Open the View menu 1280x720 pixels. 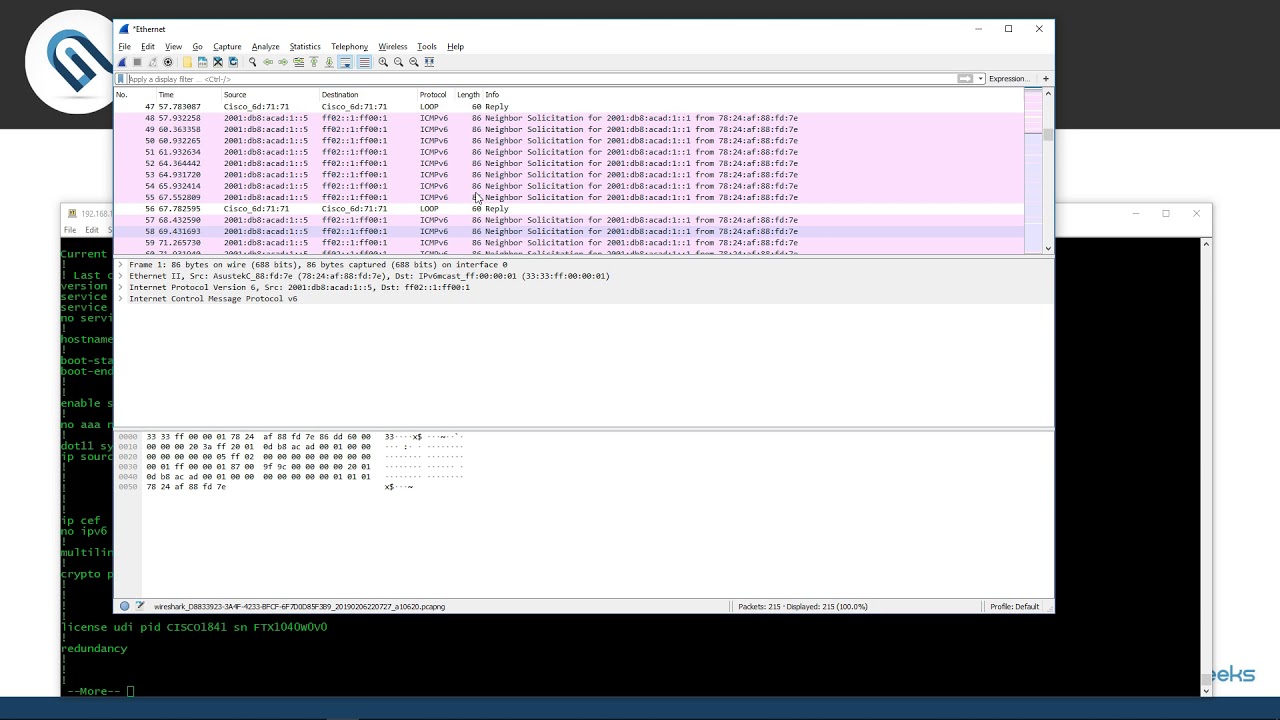pyautogui.click(x=173, y=47)
